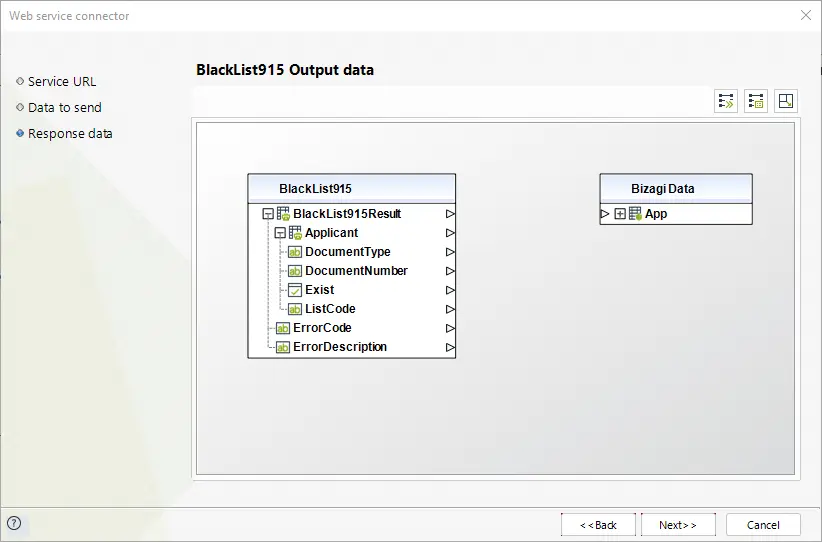Viewport: 822px width, 542px height.
Task: Collapse the Applicant node
Action: [x=280, y=233]
